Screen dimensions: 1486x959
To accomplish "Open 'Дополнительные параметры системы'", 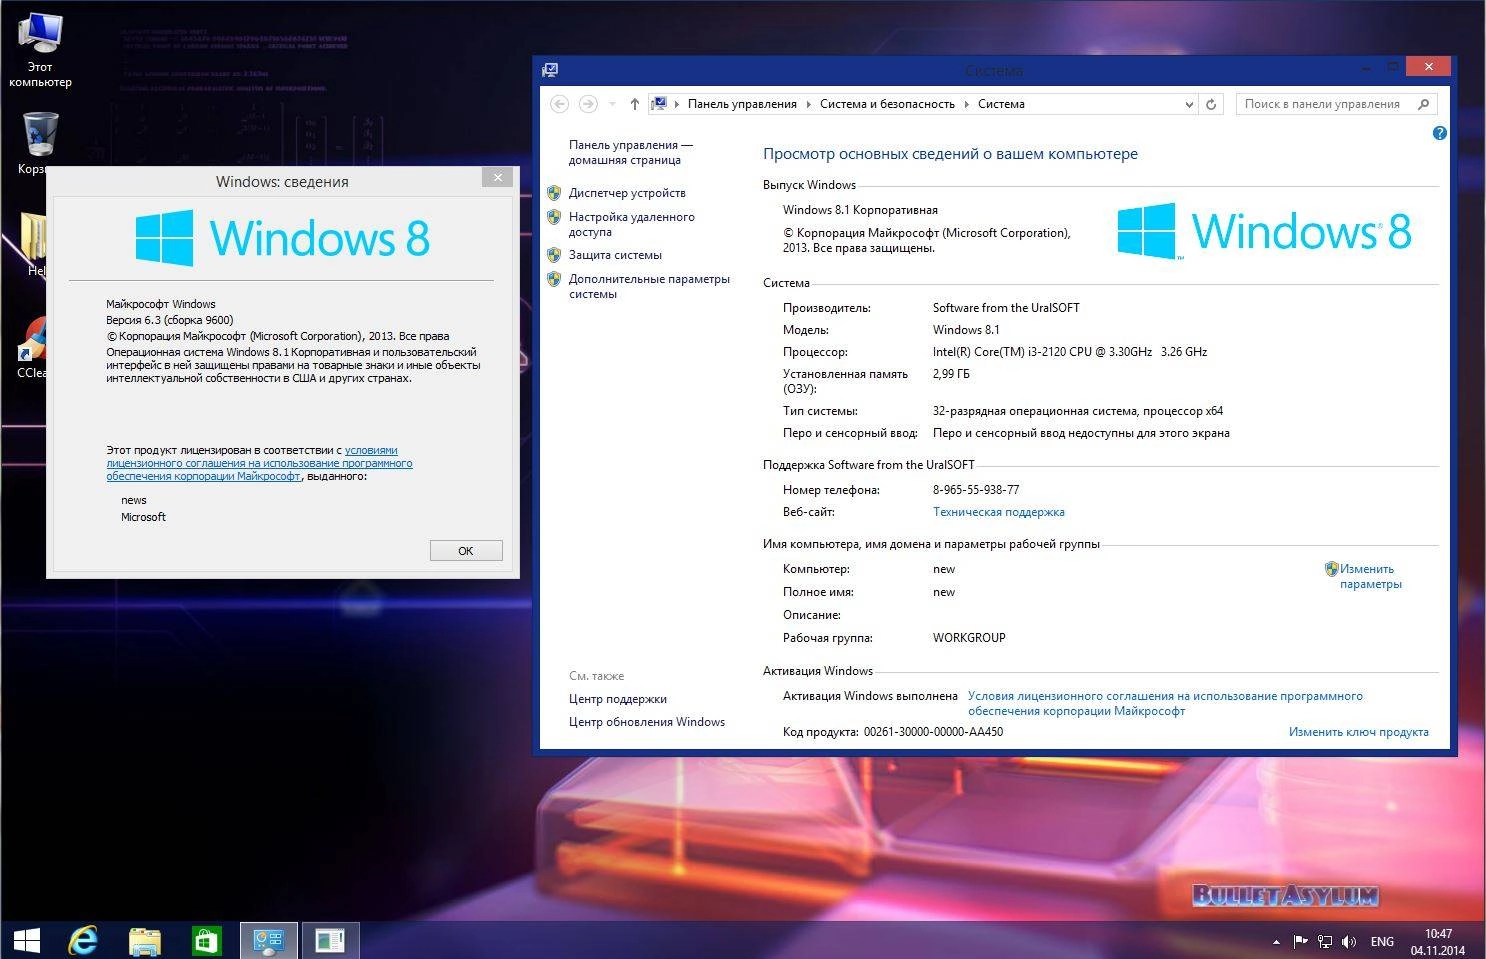I will (x=649, y=286).
